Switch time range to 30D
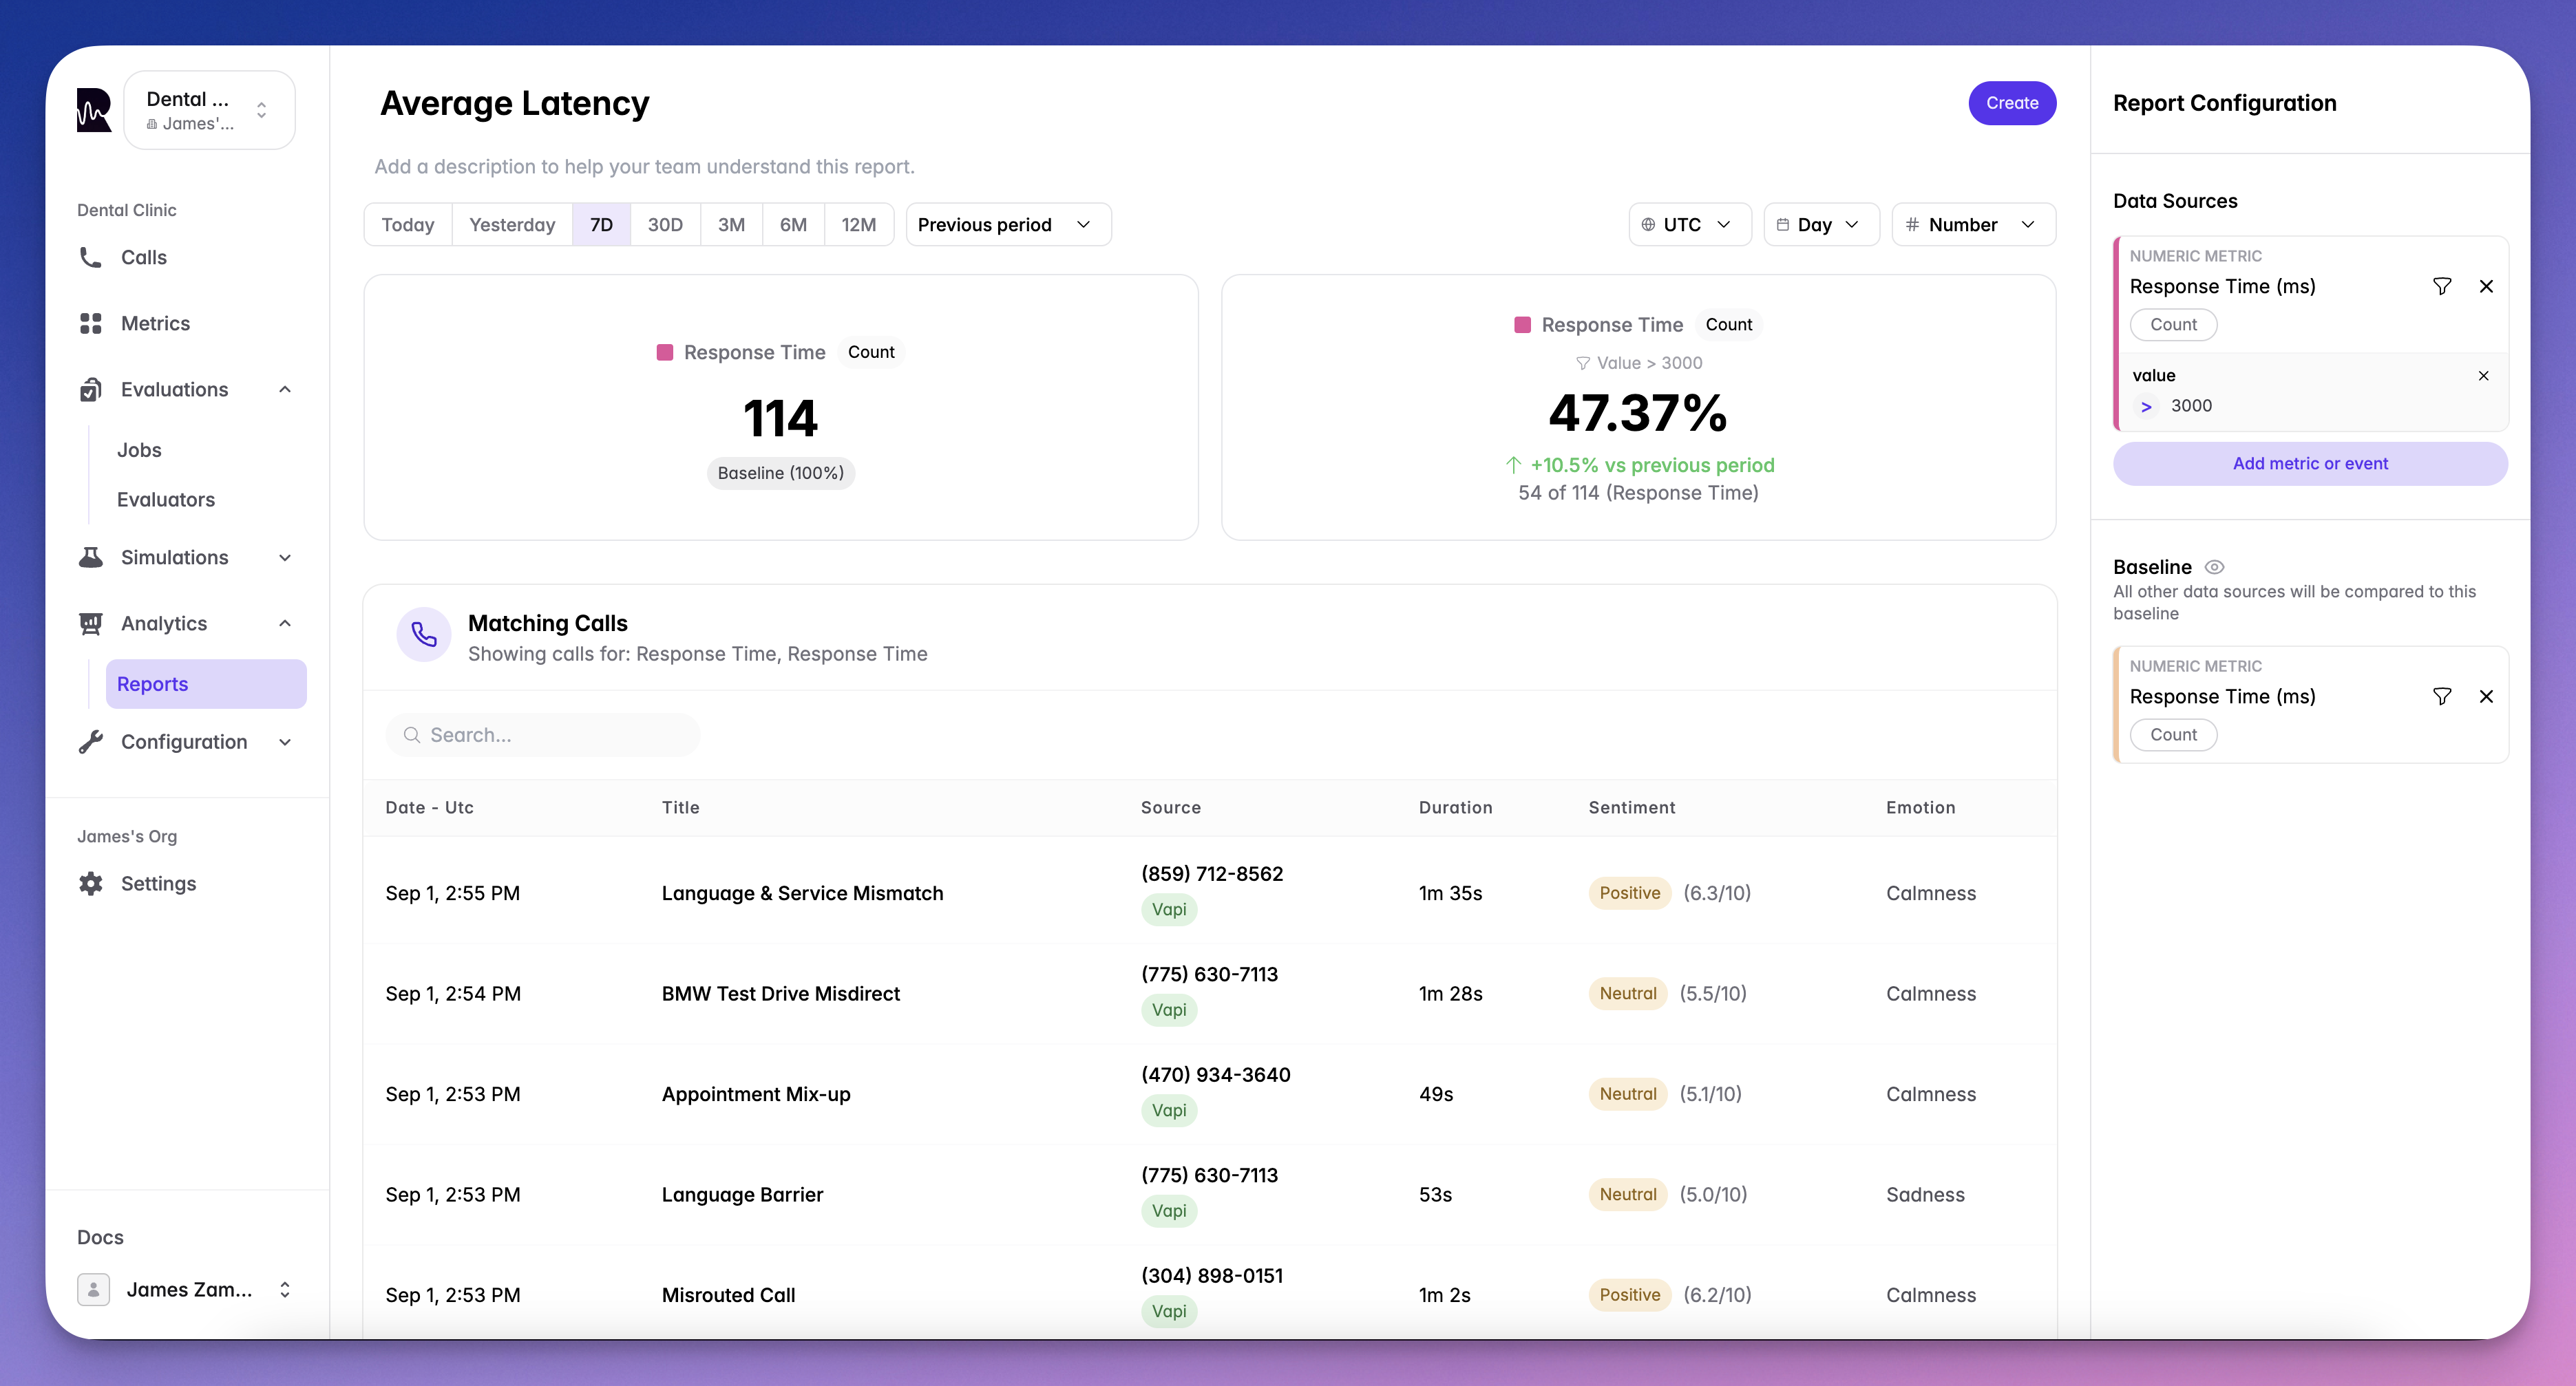 [x=664, y=225]
